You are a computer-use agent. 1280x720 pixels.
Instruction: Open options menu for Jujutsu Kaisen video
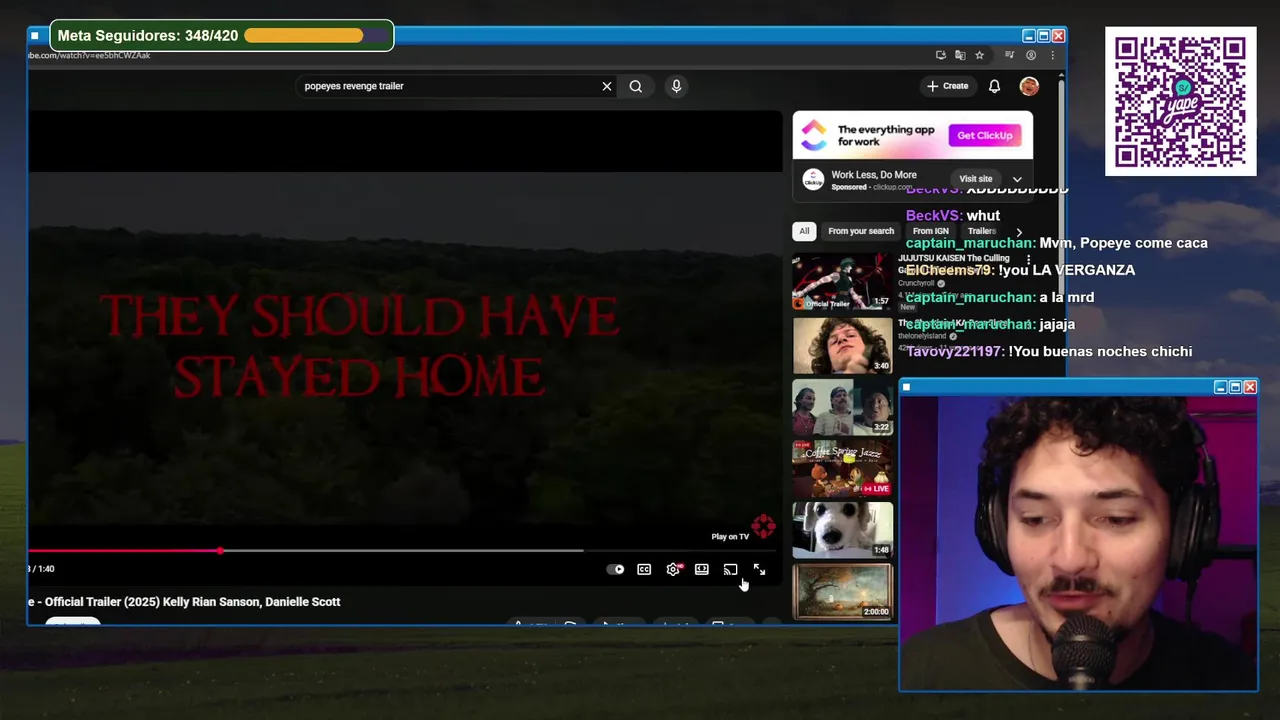pos(1028,260)
